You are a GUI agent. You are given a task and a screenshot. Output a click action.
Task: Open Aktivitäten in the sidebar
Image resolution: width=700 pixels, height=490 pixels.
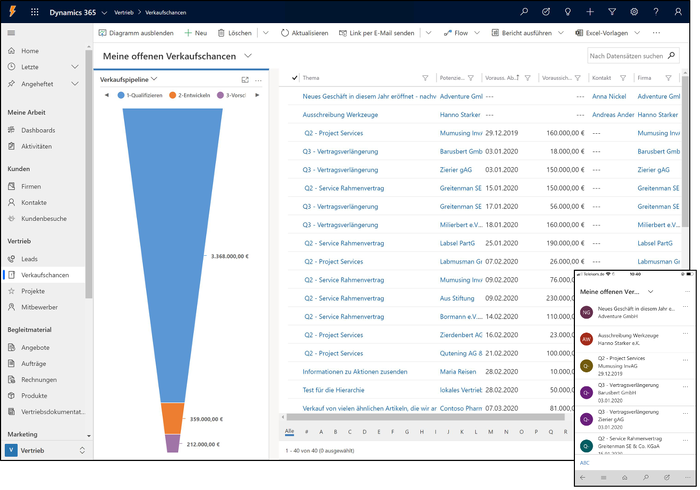36,146
